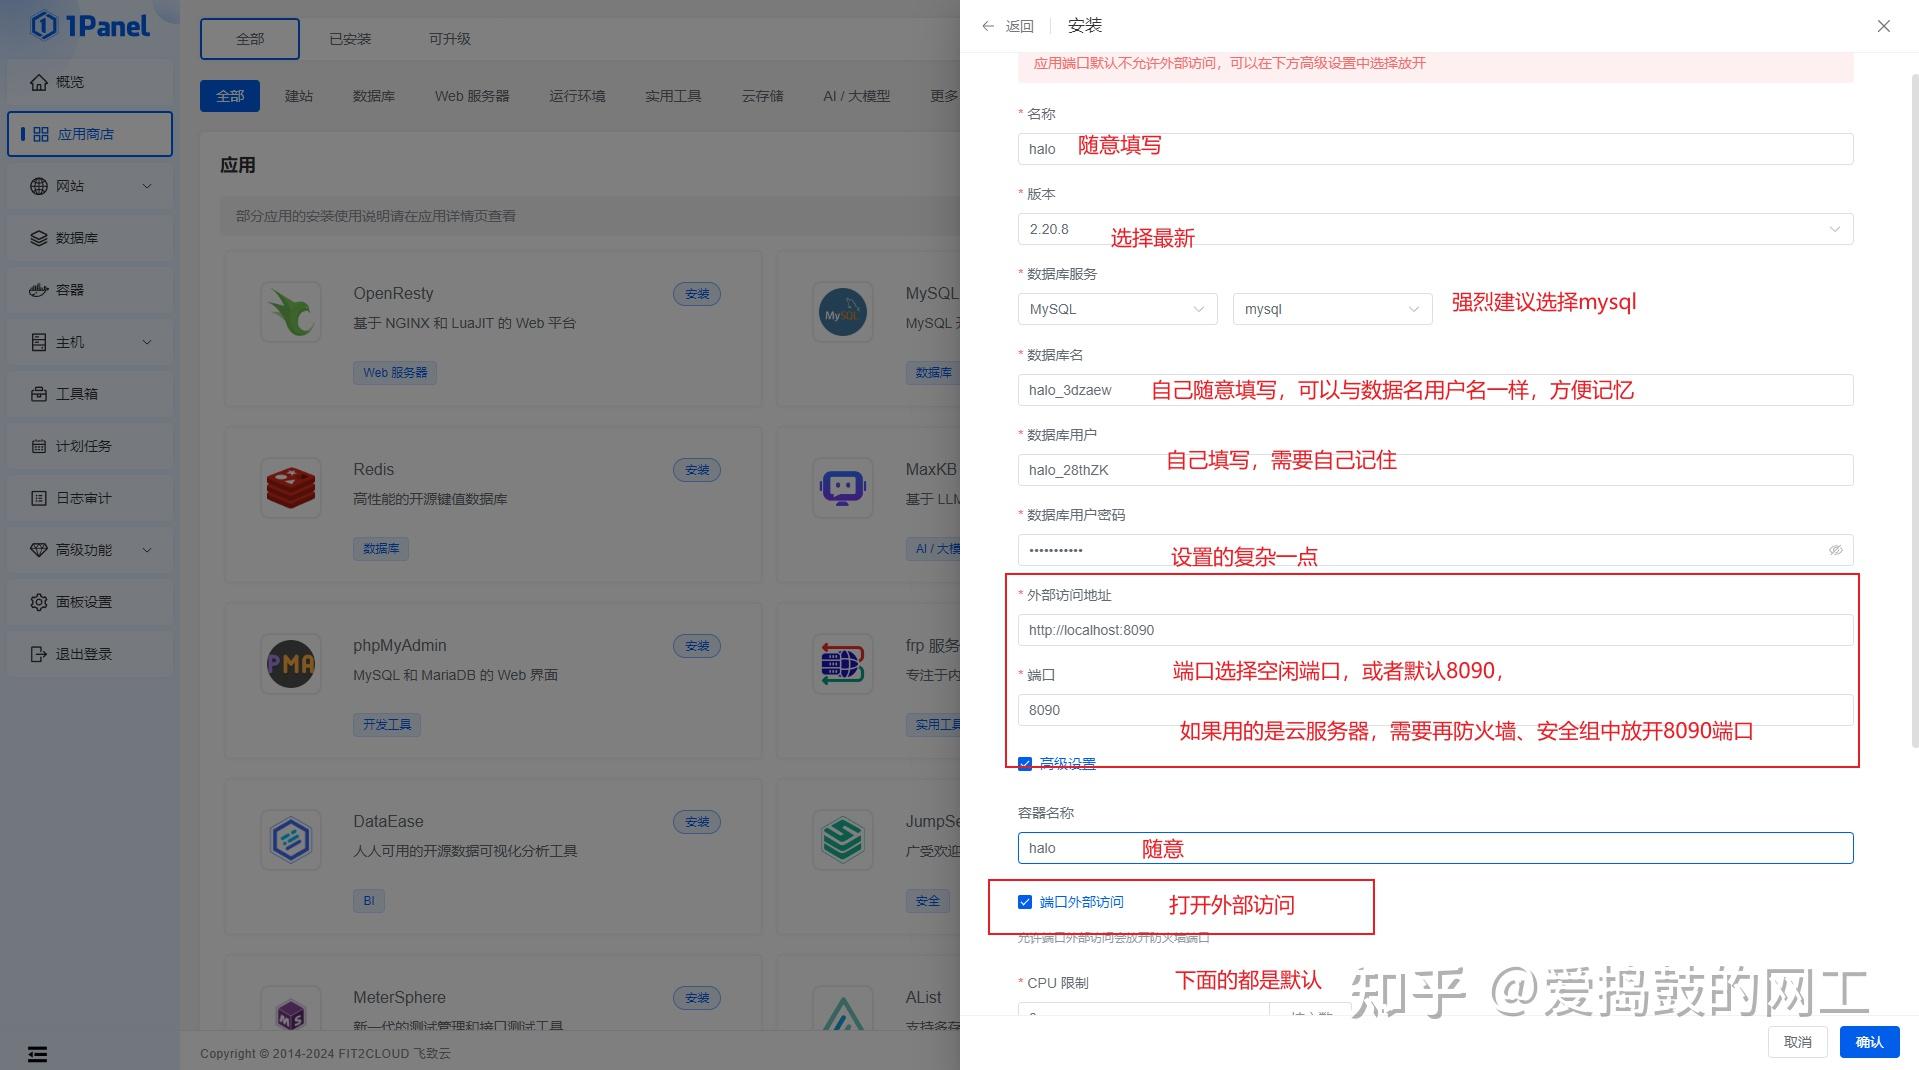Open the 概览 overview page icon

[x=39, y=82]
